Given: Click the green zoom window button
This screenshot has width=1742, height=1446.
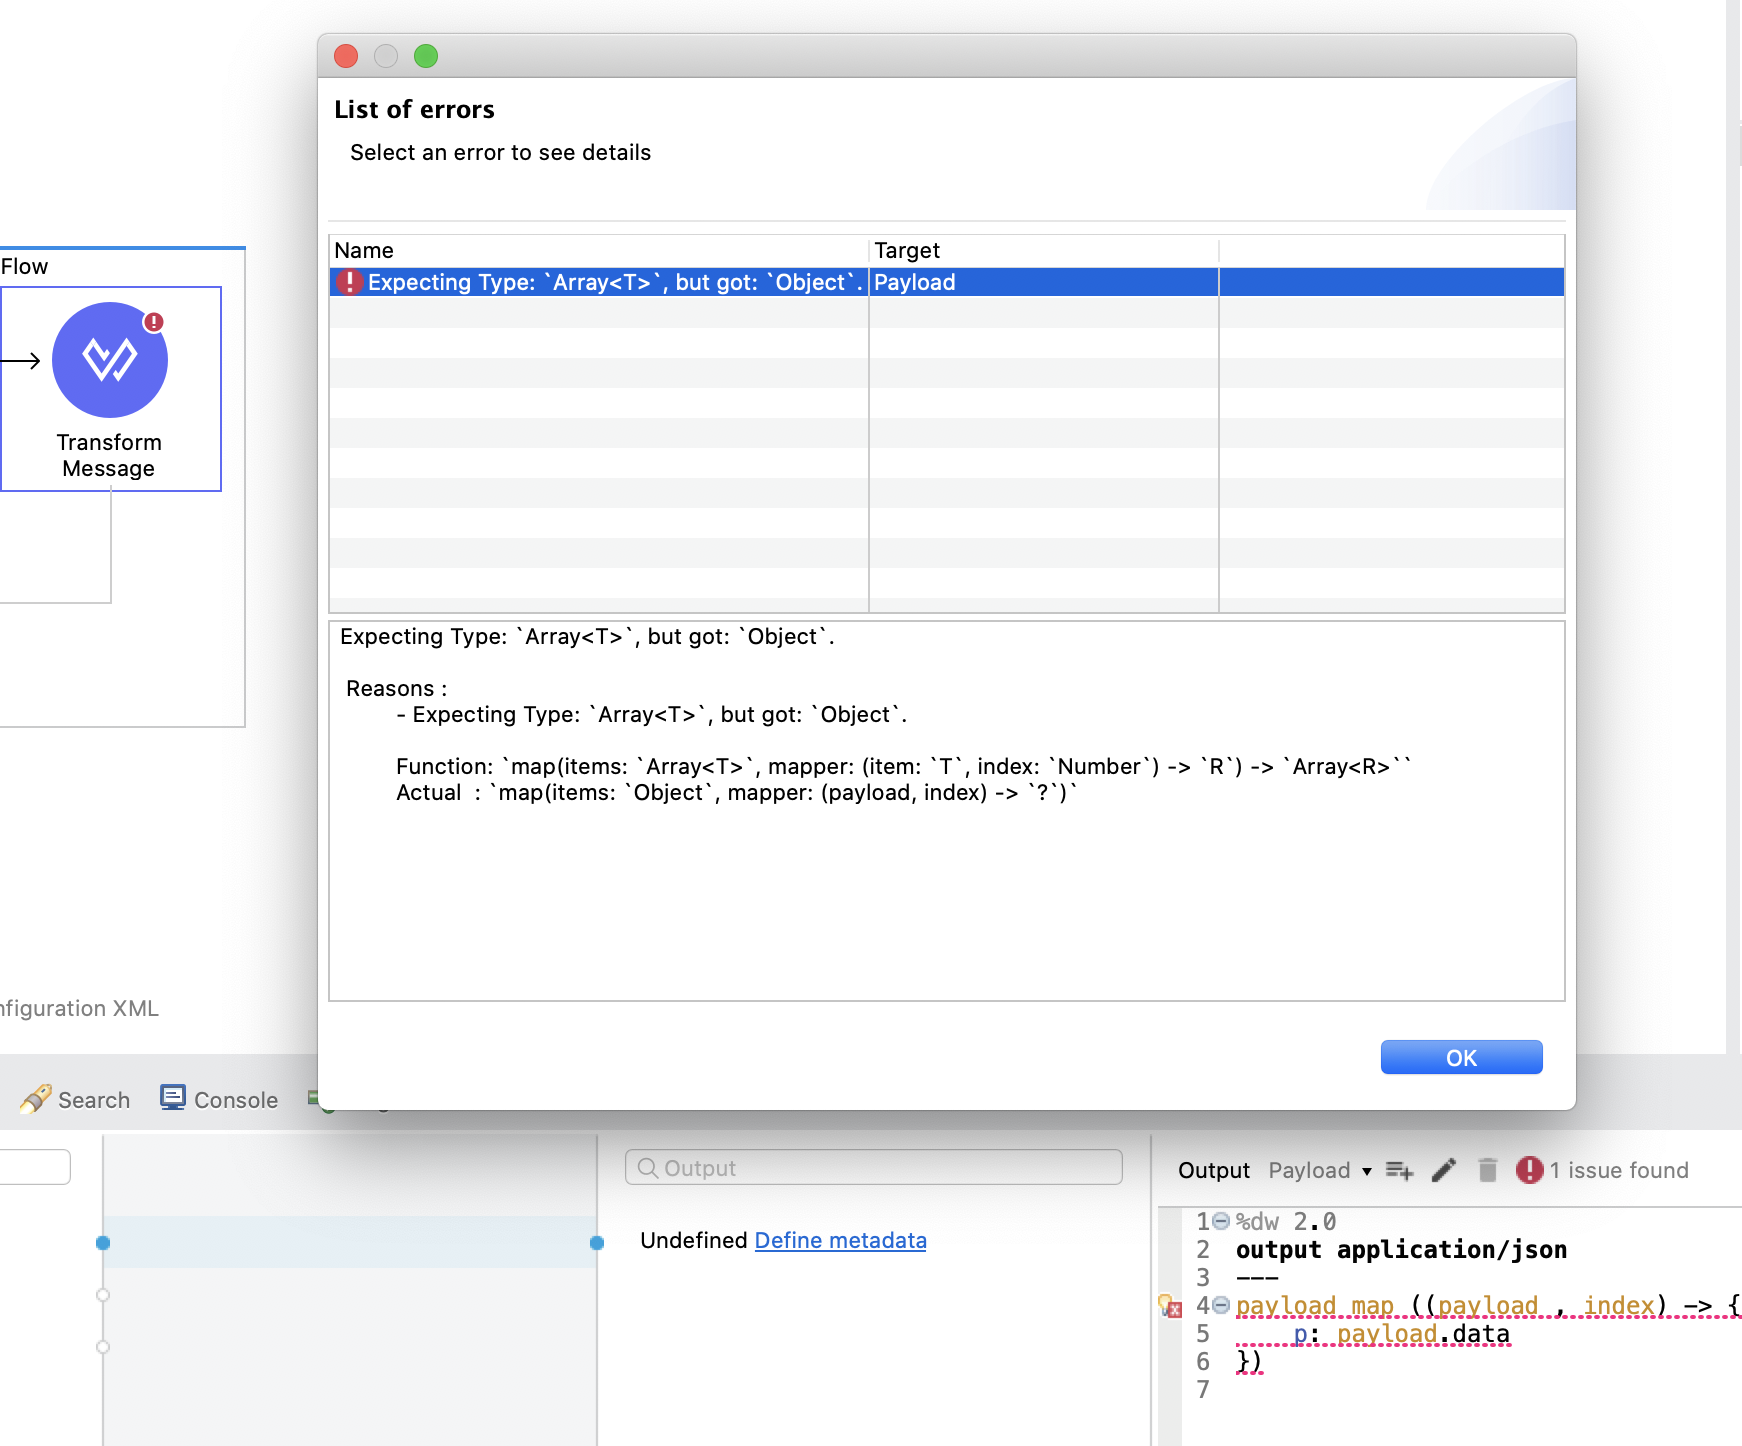Looking at the screenshot, I should point(426,56).
